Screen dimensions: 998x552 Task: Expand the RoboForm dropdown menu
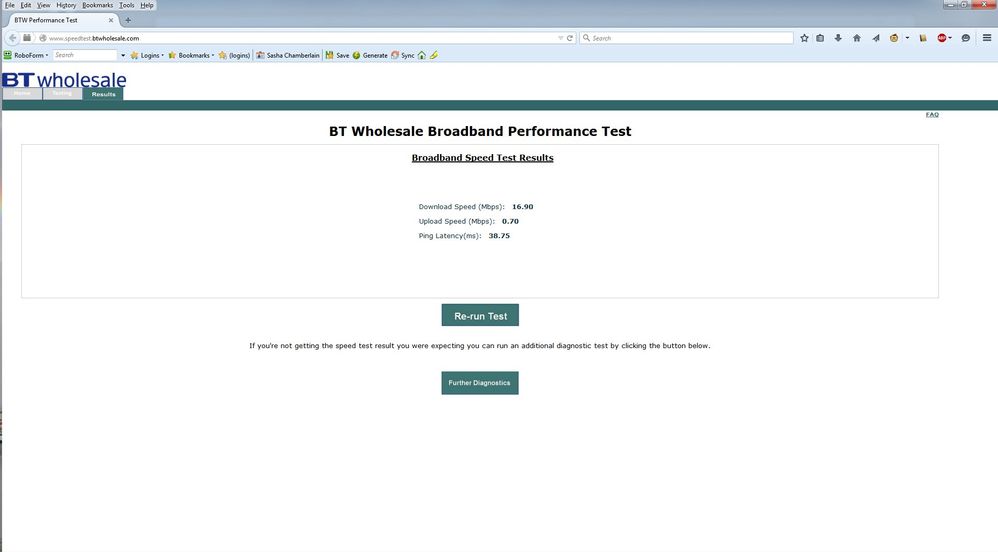tap(46, 55)
